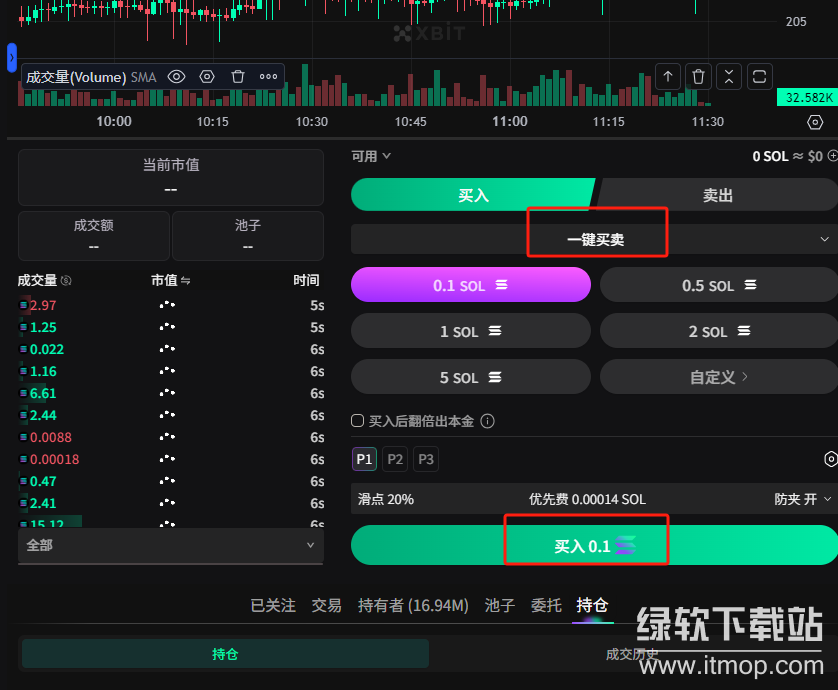Collapse the volume pane
Image resolution: width=838 pixels, height=690 pixels.
click(729, 76)
